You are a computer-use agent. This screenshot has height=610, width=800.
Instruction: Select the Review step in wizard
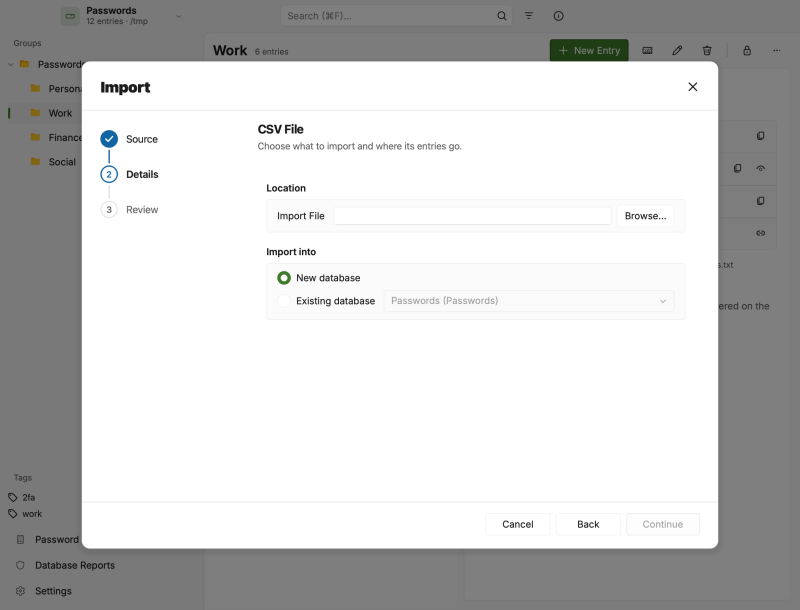click(x=129, y=210)
